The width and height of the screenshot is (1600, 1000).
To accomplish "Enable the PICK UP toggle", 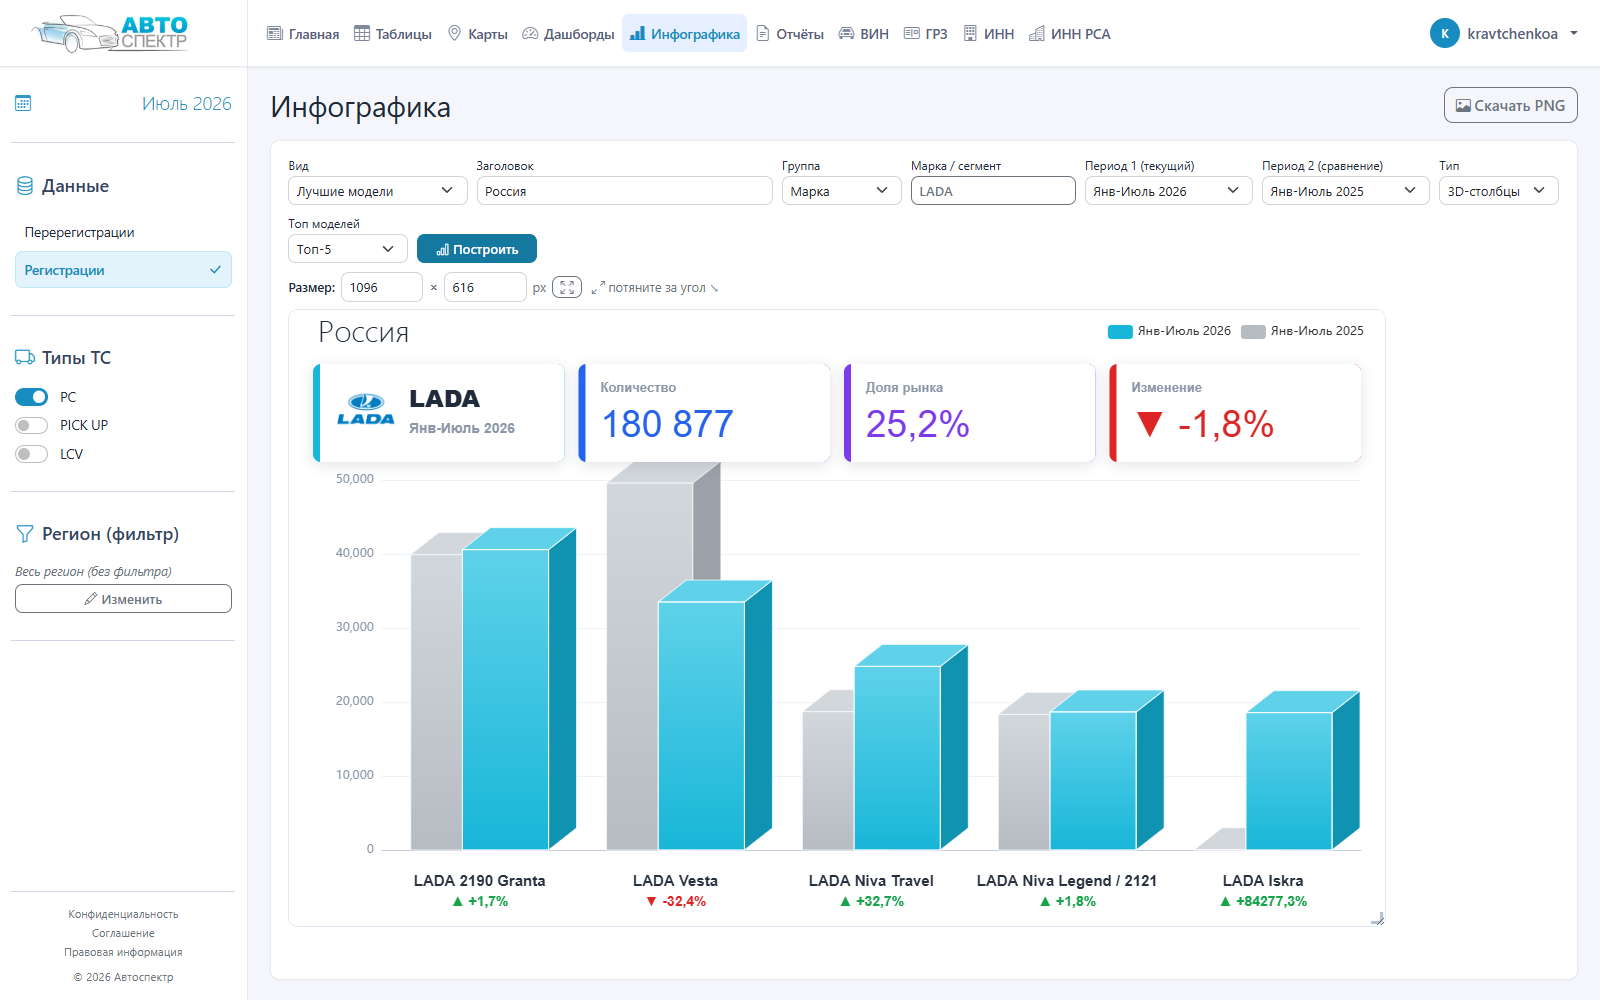I will point(31,425).
